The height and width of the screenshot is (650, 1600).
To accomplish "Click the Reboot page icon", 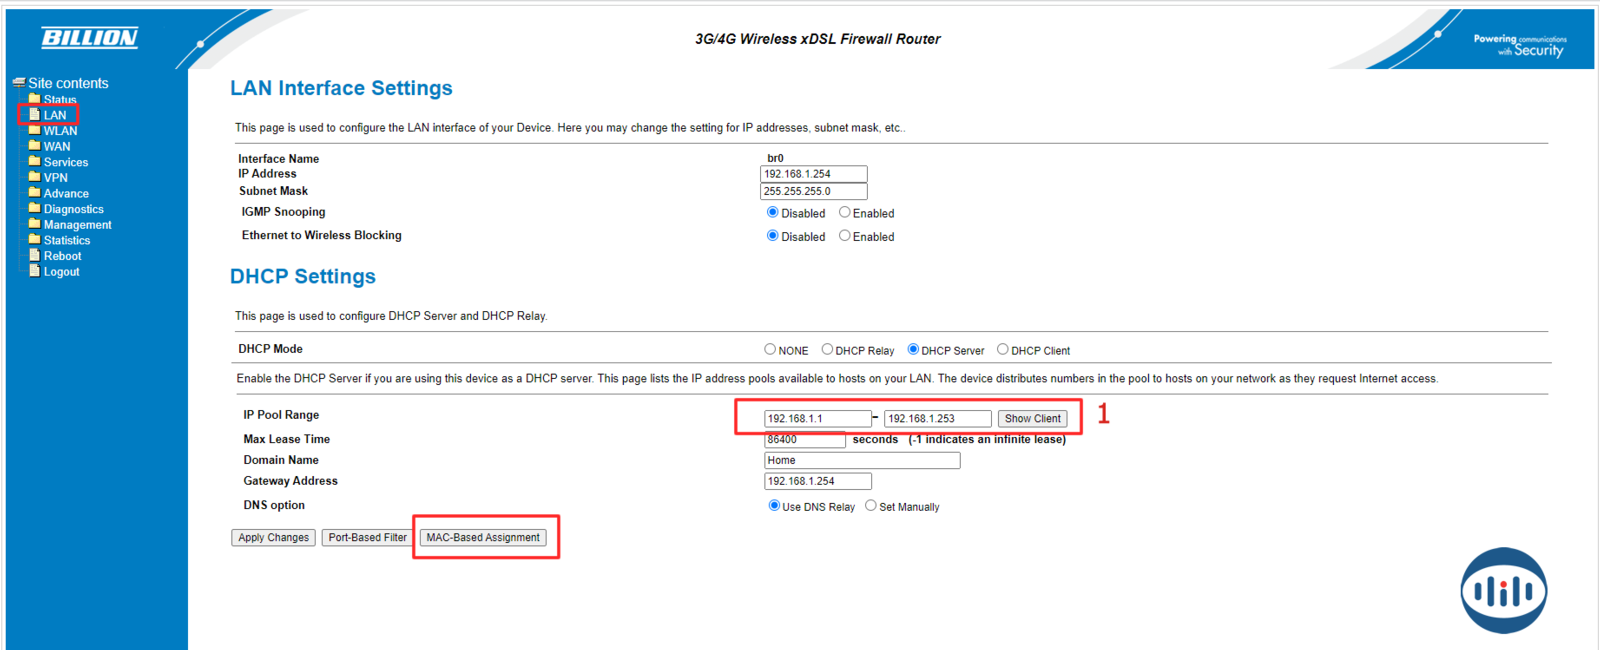I will pos(34,256).
